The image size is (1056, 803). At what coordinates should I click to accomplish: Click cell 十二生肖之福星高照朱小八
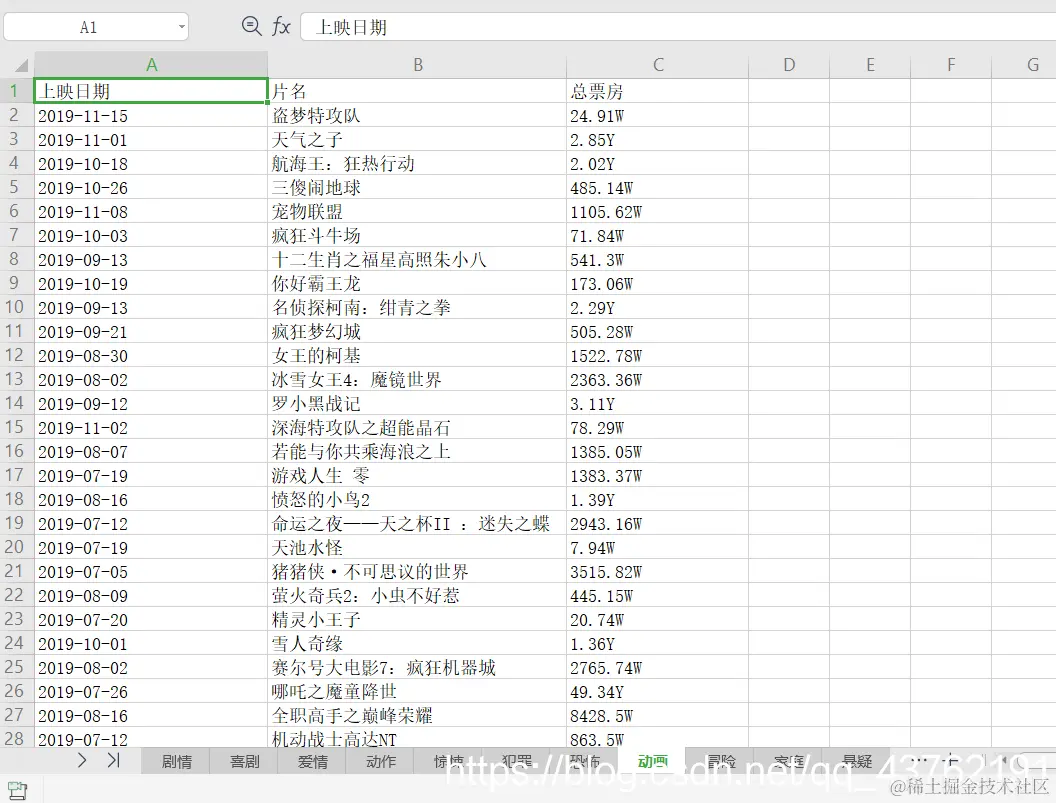tap(418, 259)
